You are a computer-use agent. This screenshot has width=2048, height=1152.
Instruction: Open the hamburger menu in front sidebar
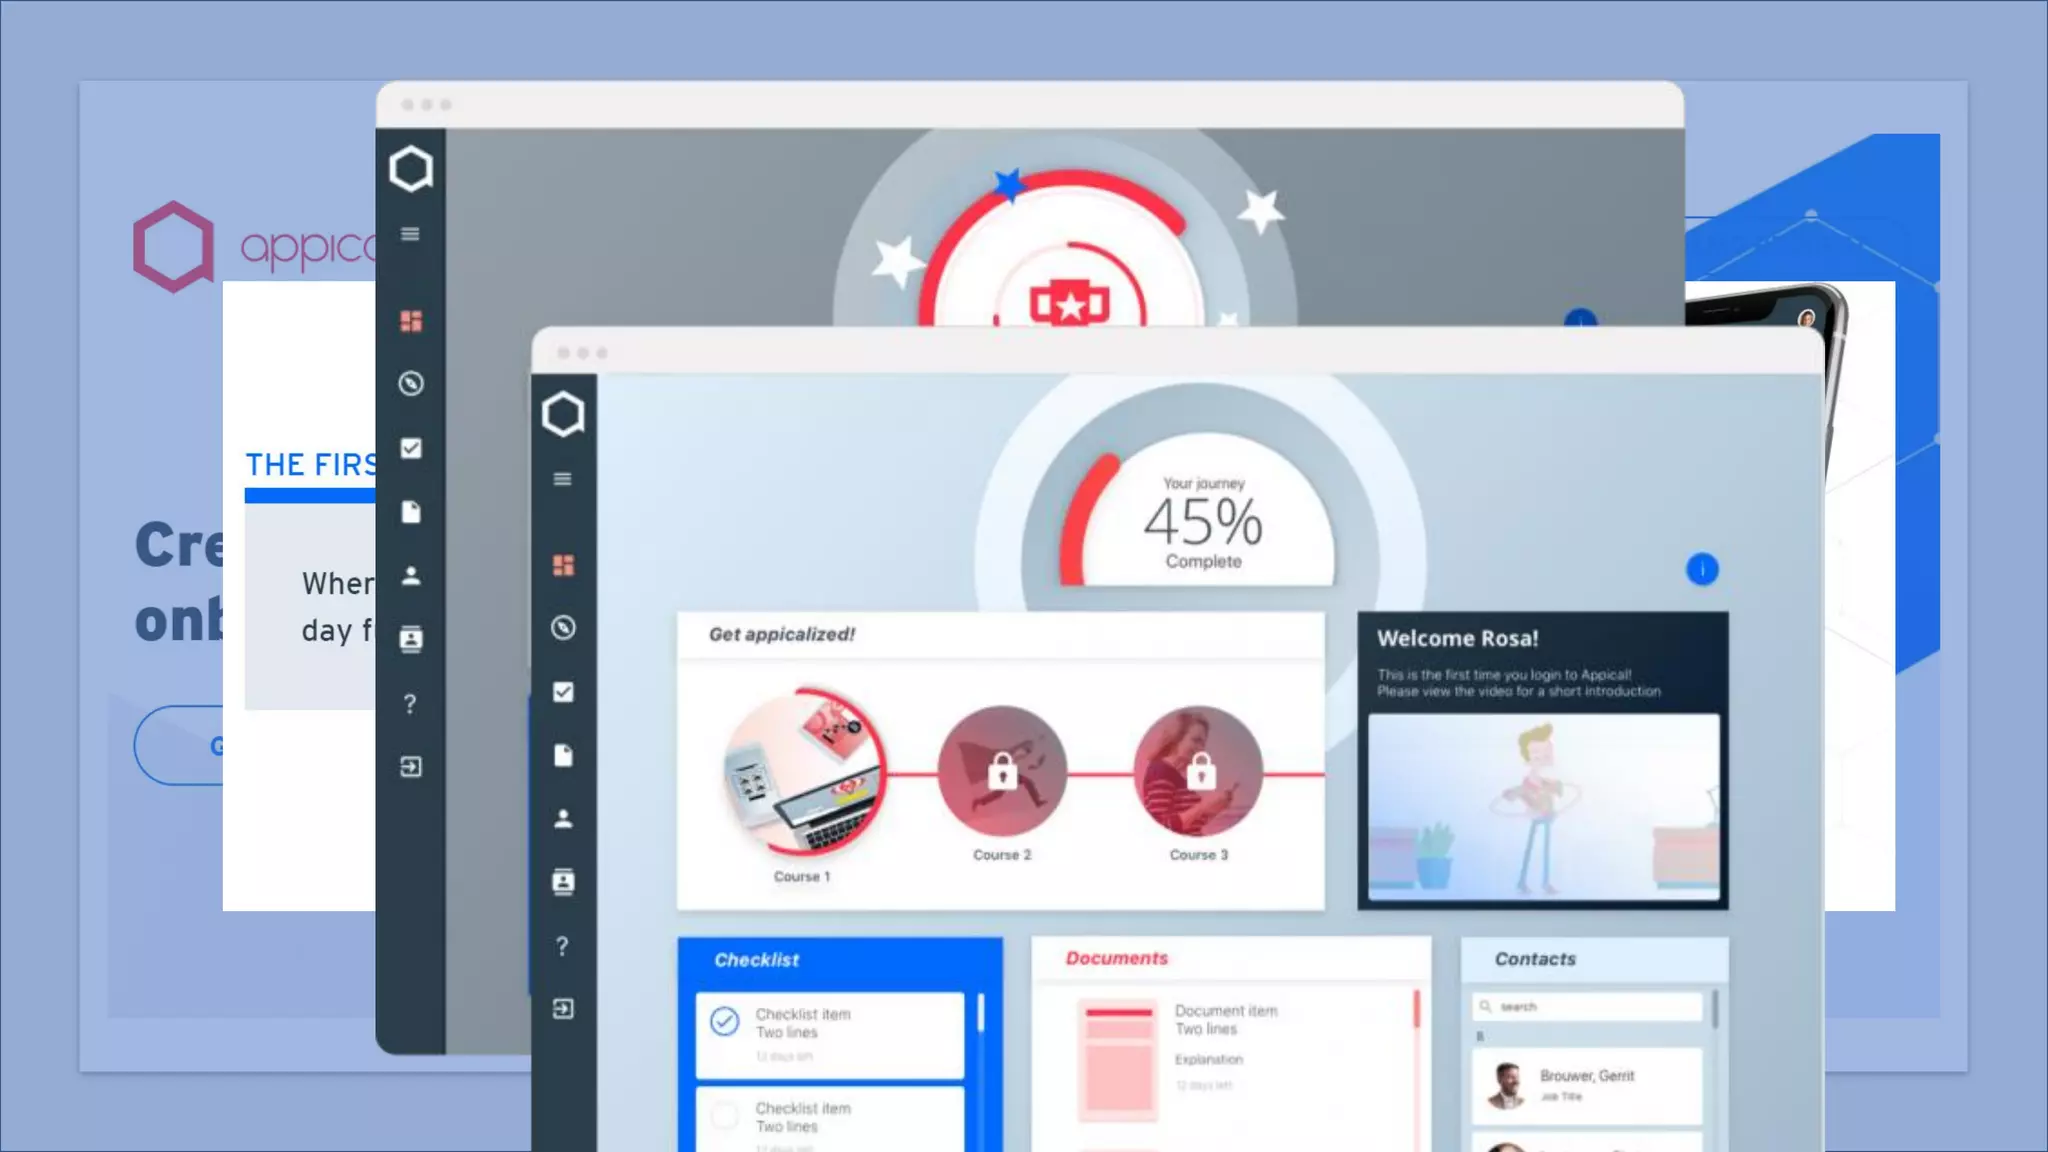coord(563,479)
